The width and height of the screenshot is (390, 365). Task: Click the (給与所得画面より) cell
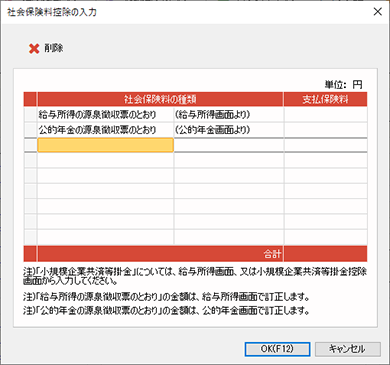(229, 115)
